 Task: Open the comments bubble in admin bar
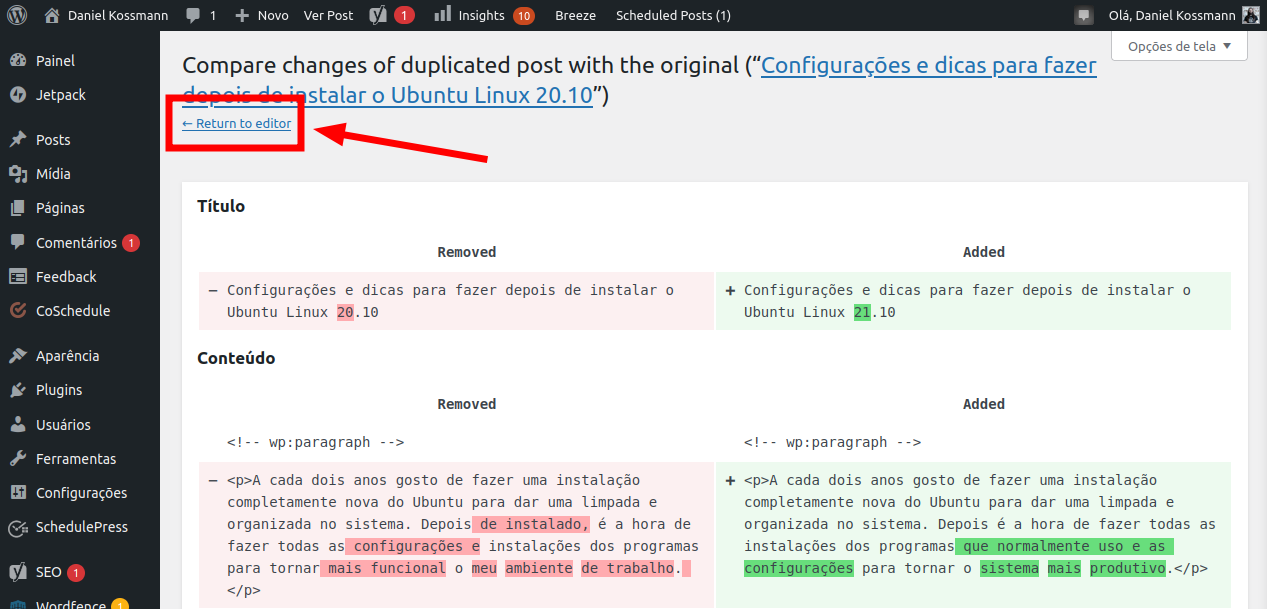tap(200, 15)
